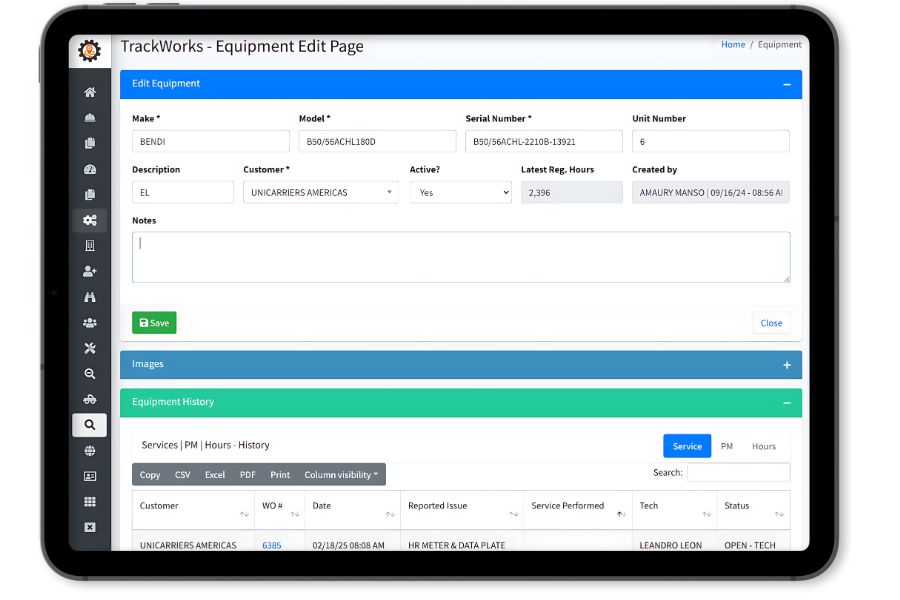Open the Customer dropdown UNICARRIERS AMERICAS
Image resolution: width=900 pixels, height=600 pixels.
click(x=321, y=192)
